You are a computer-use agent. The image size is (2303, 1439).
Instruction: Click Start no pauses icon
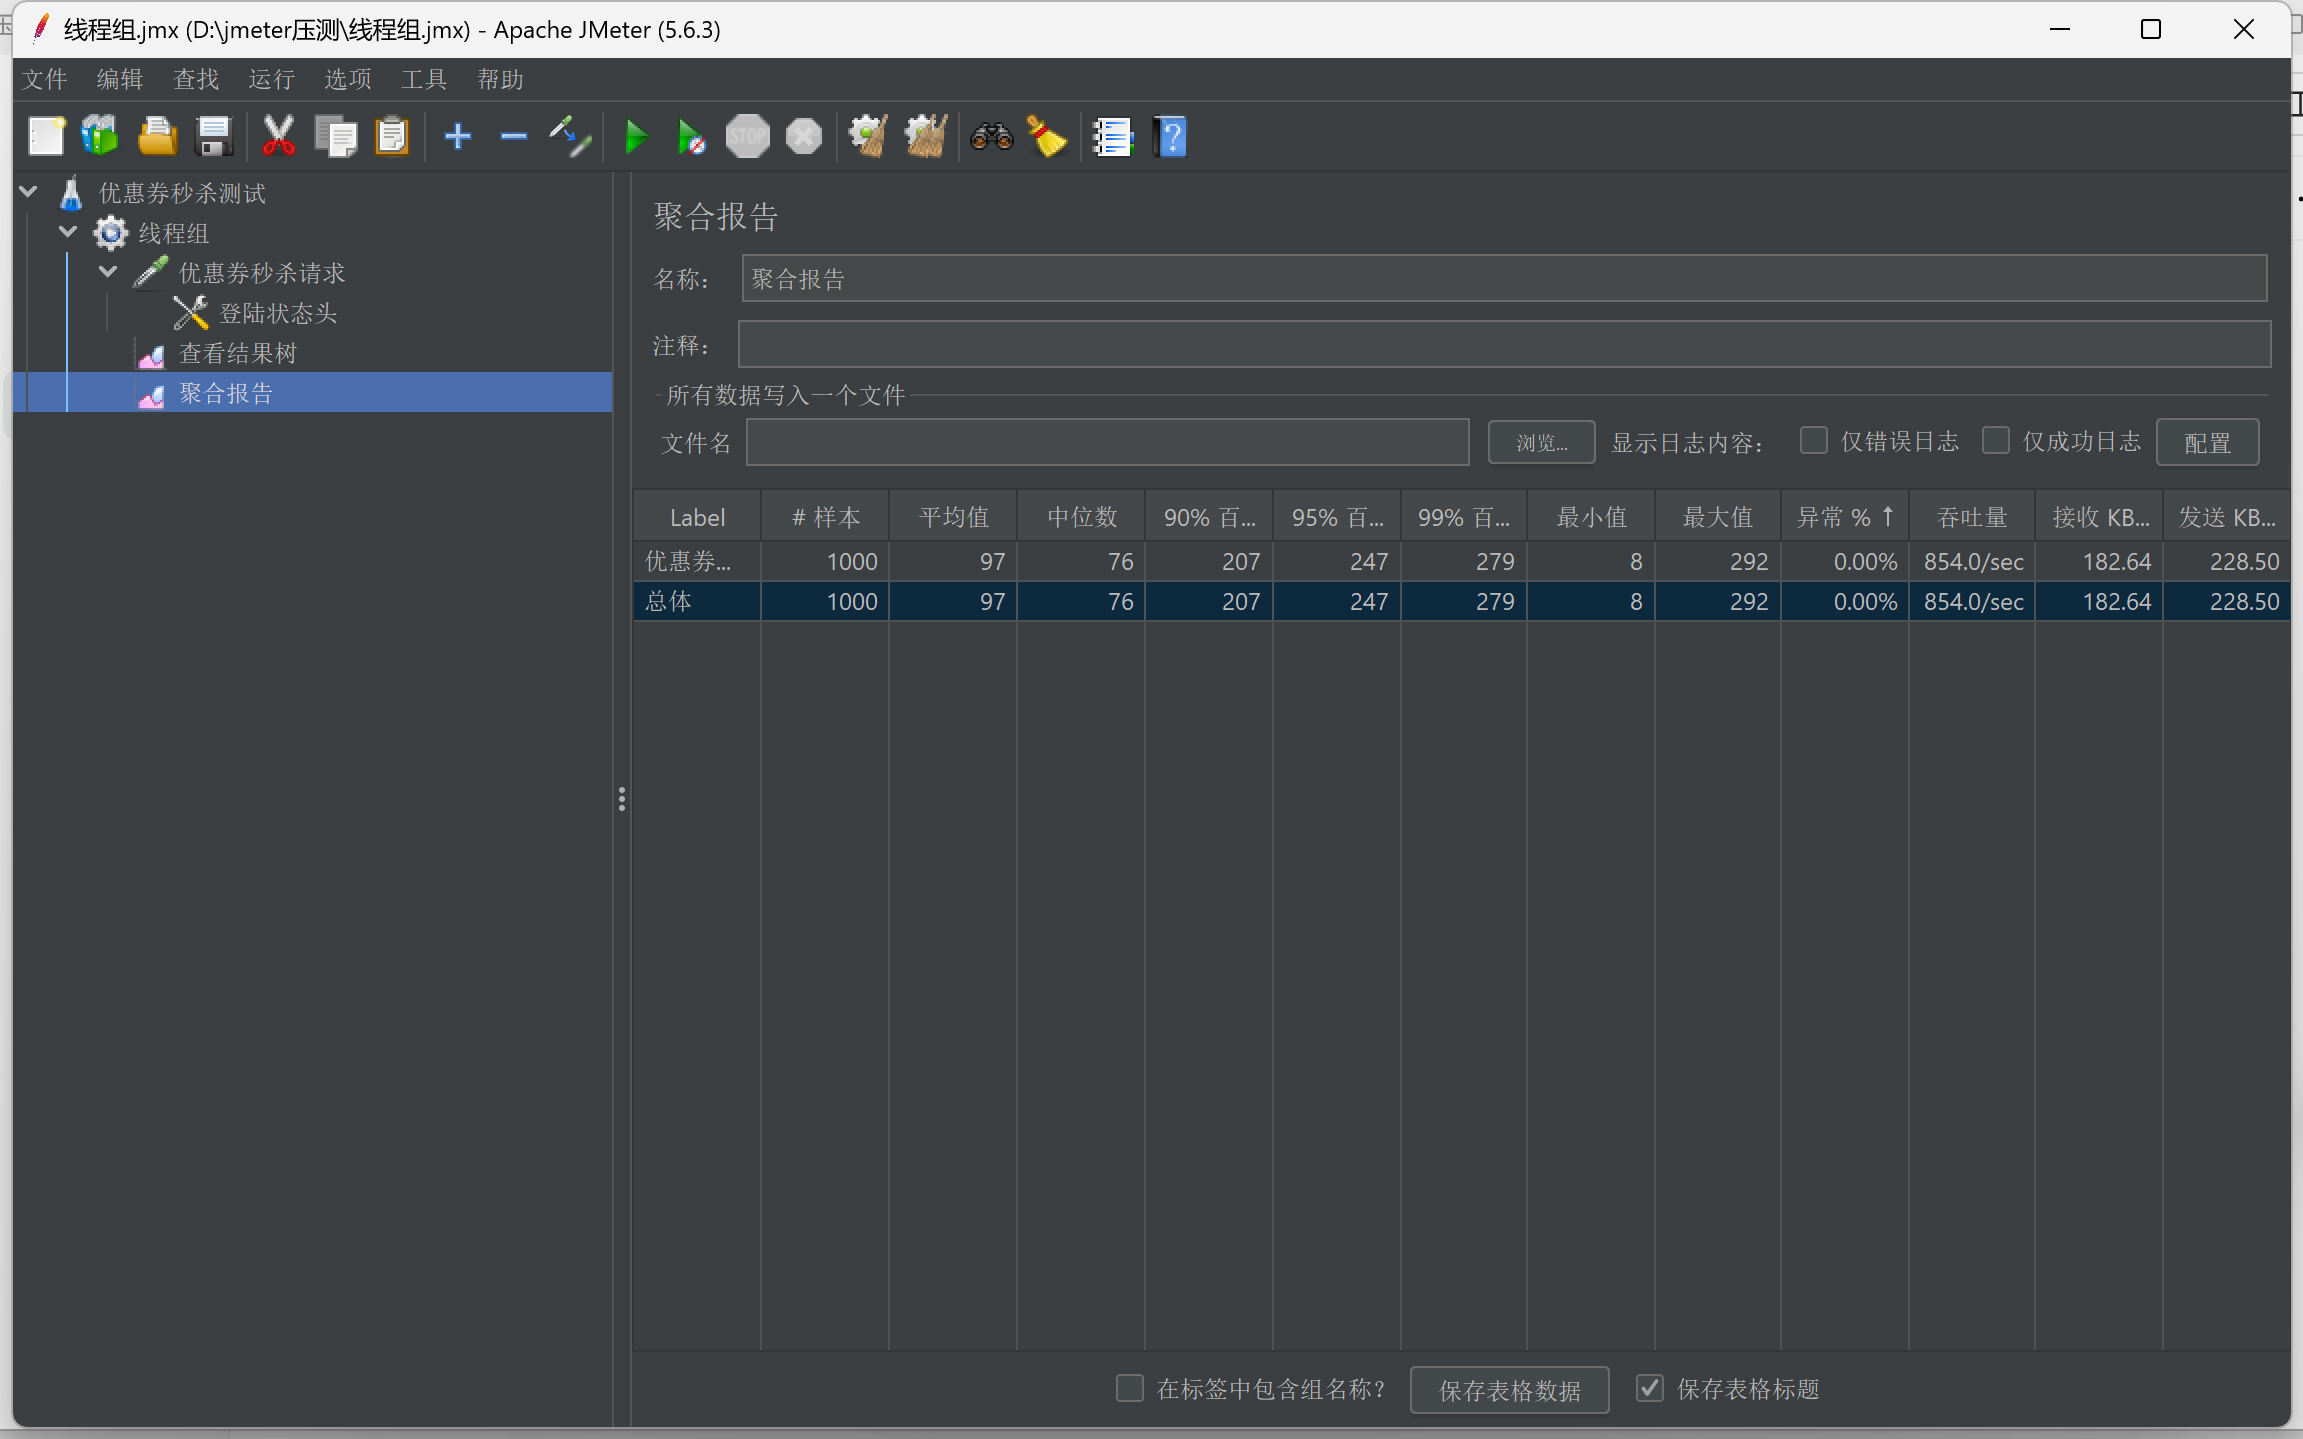click(x=691, y=137)
